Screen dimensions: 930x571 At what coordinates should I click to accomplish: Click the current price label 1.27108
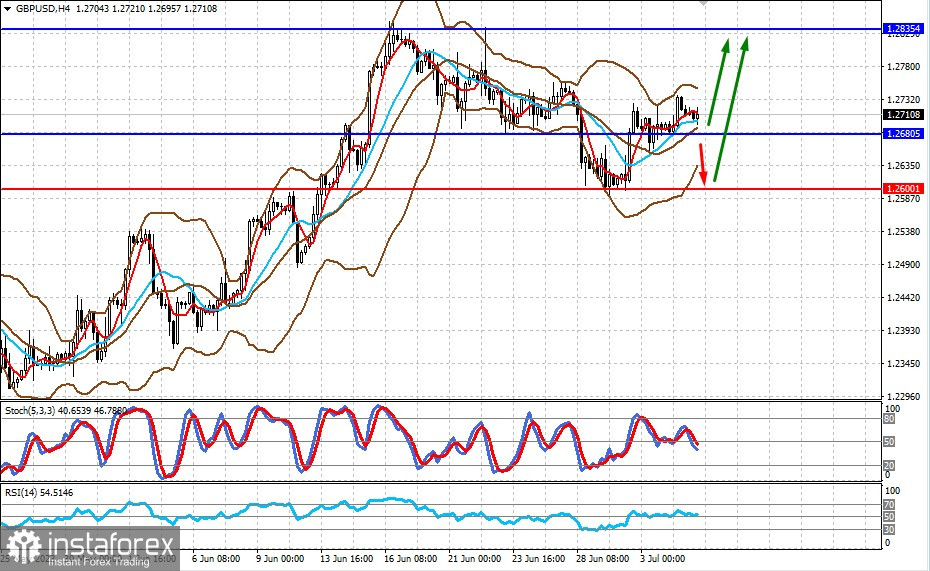coord(903,114)
